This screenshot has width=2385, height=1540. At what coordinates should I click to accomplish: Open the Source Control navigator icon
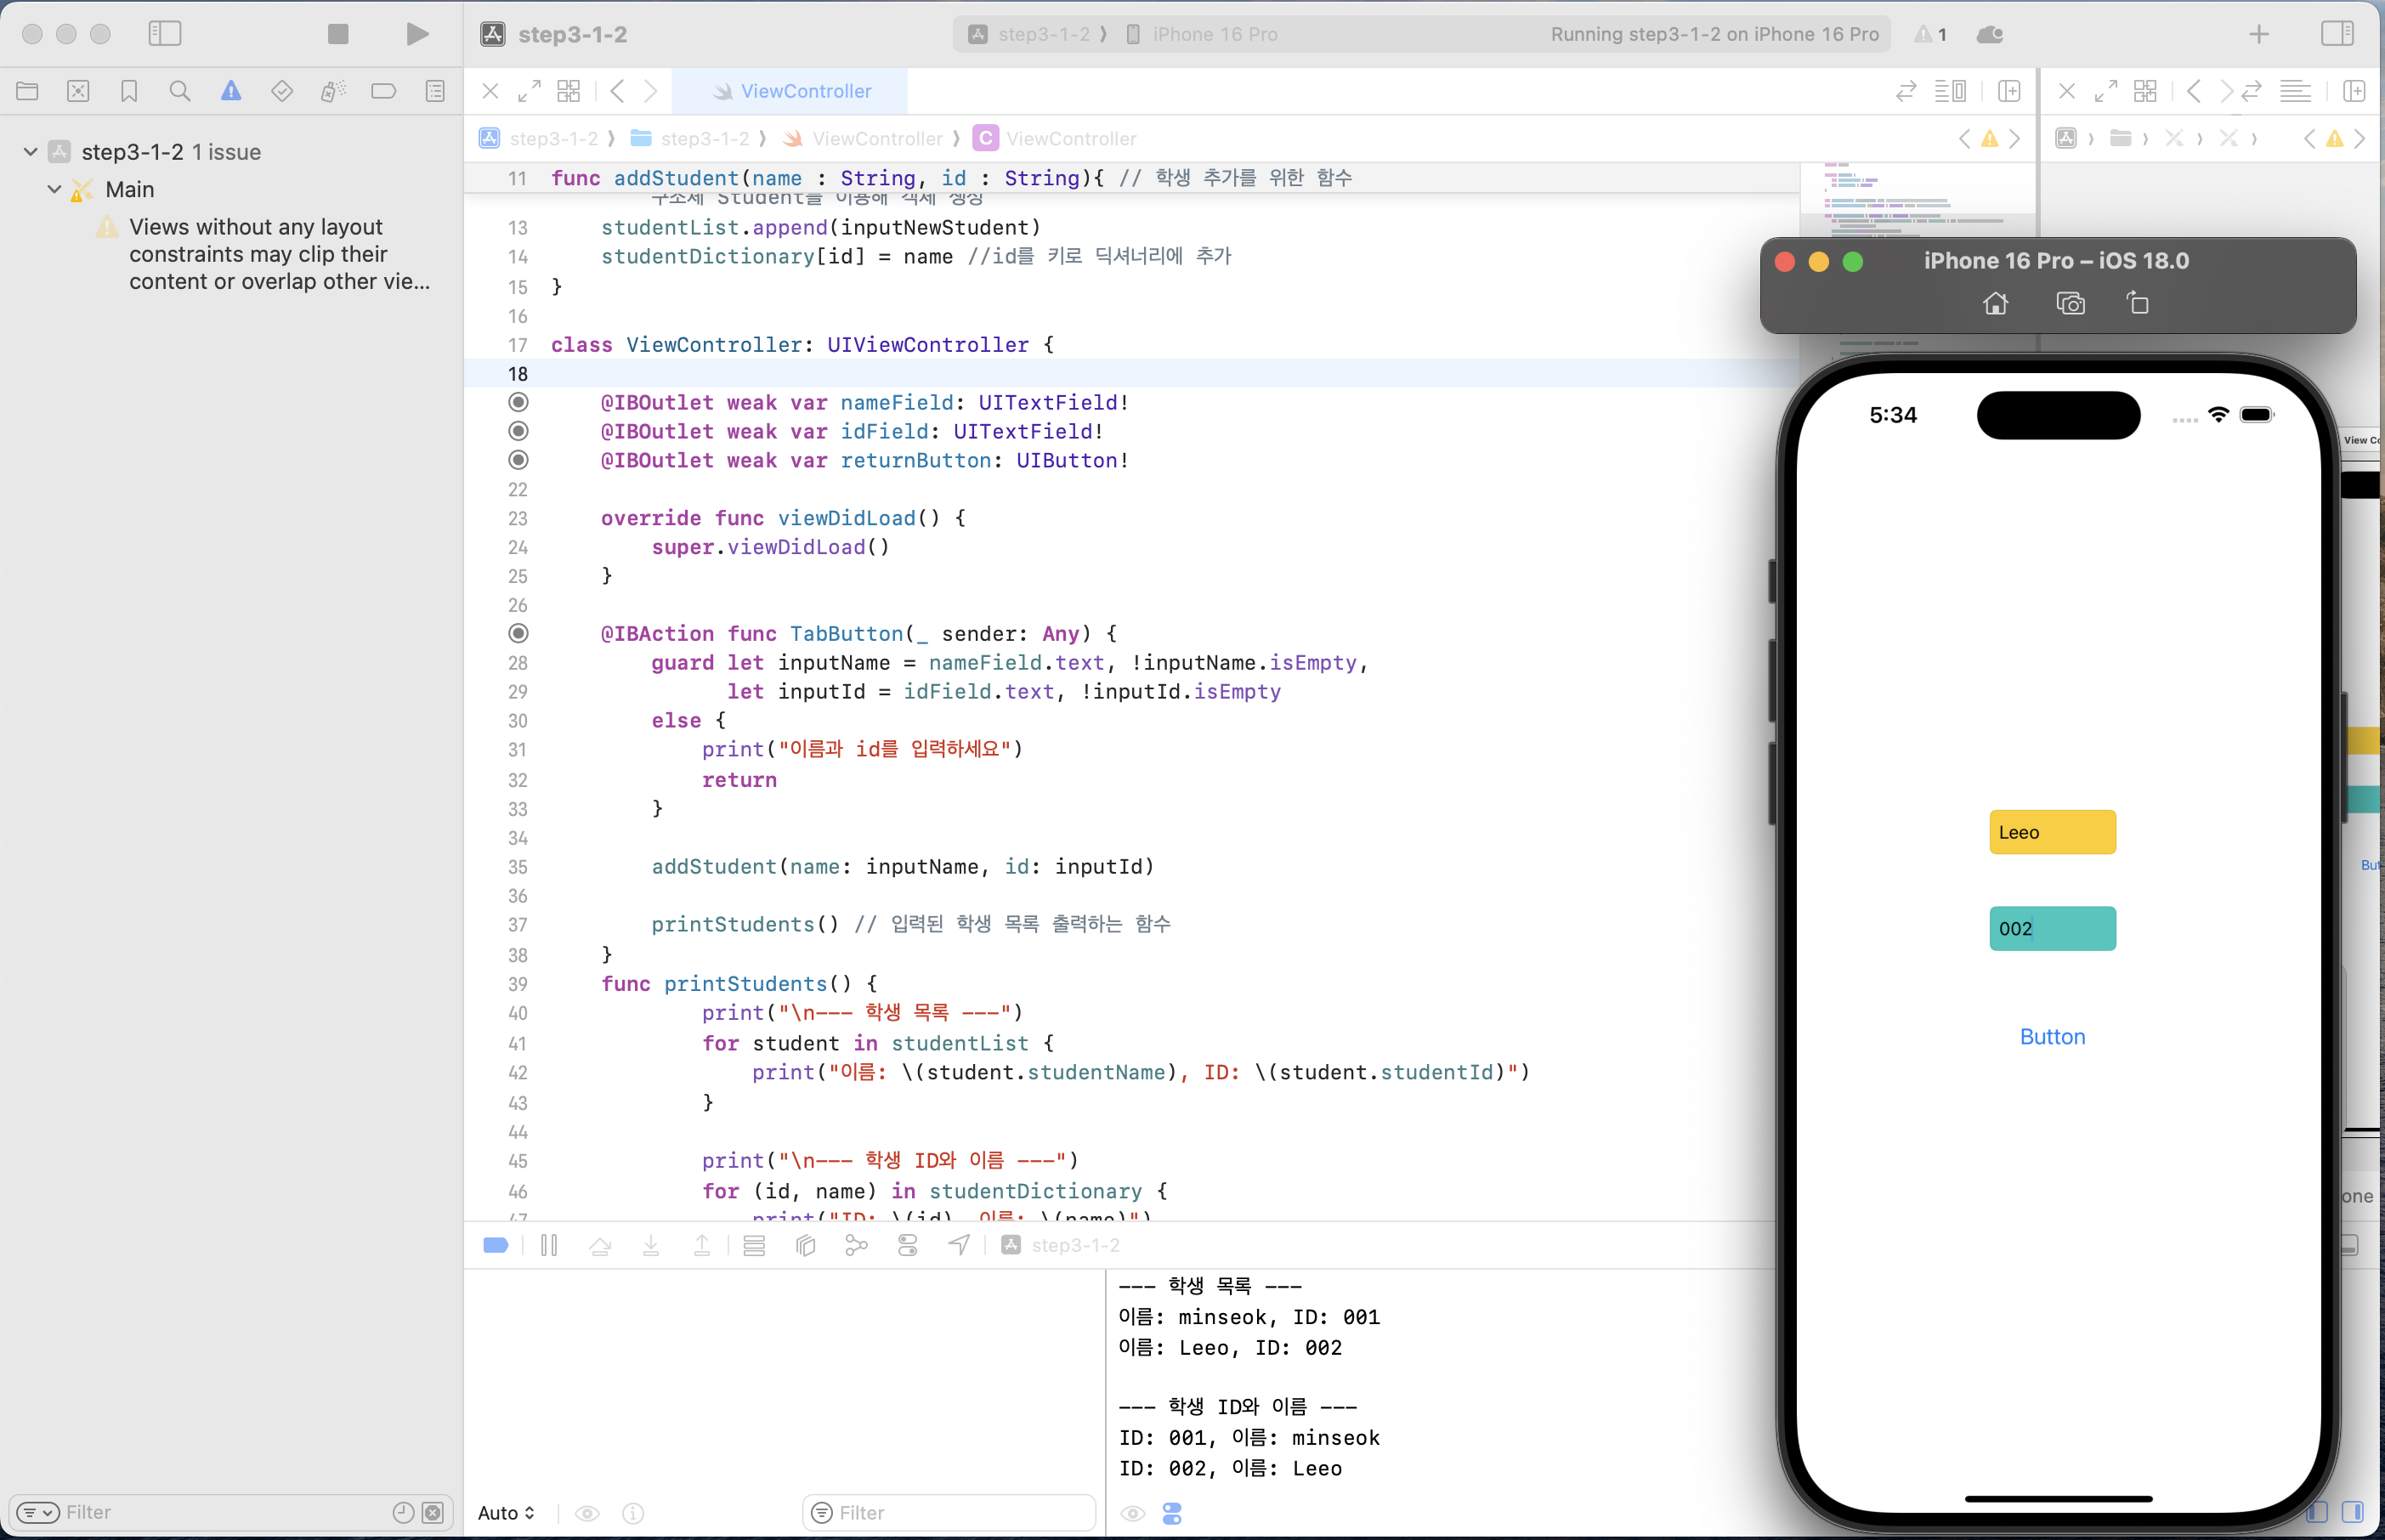click(x=78, y=91)
